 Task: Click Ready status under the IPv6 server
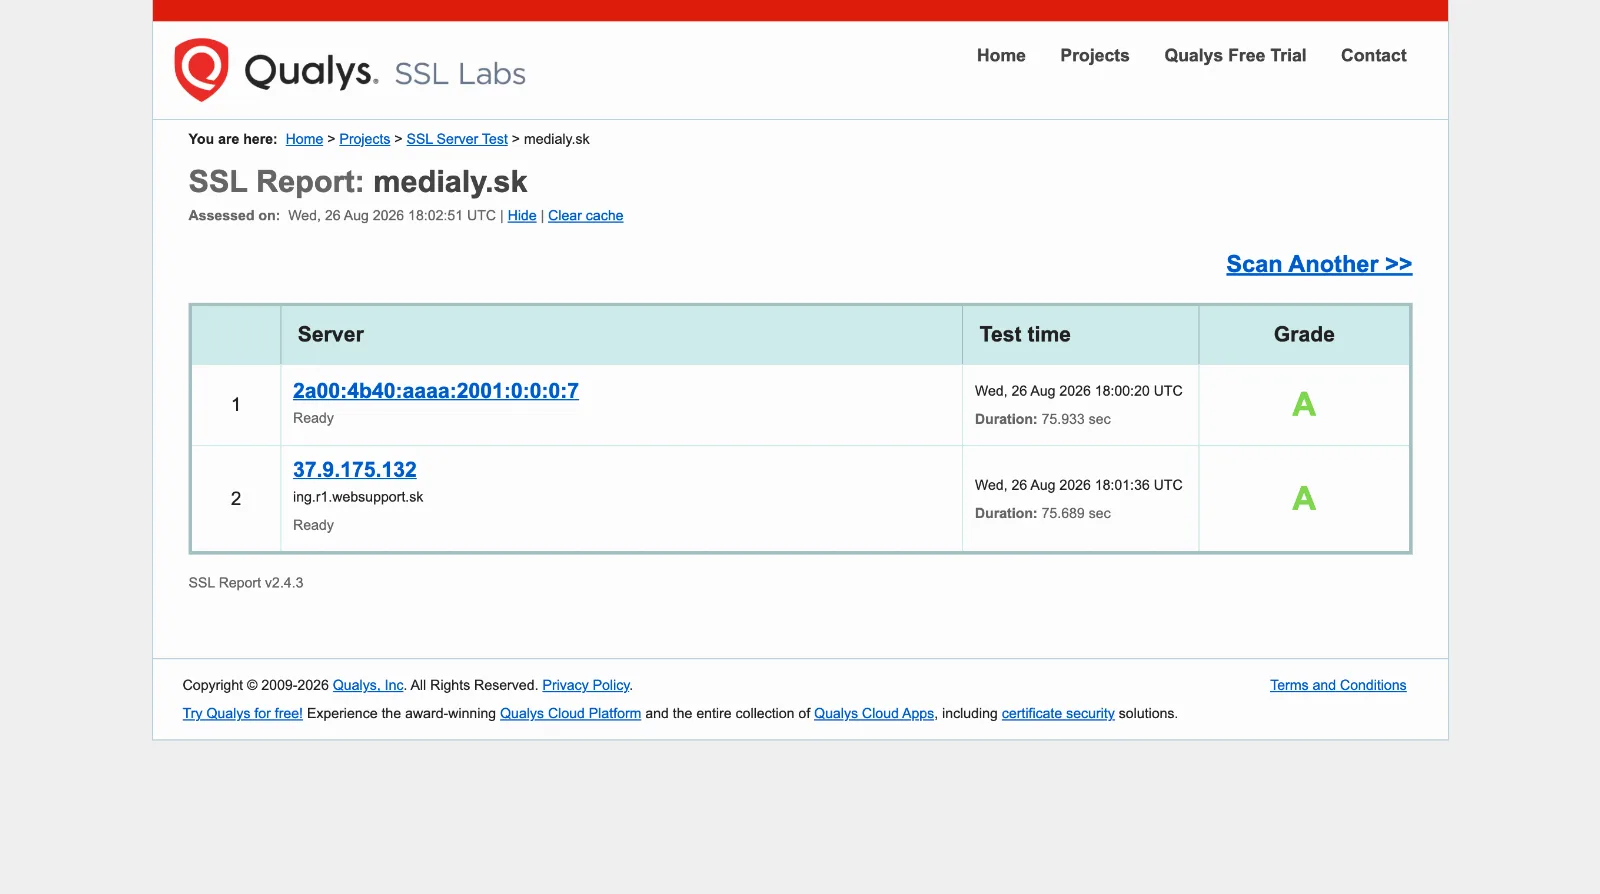313,418
